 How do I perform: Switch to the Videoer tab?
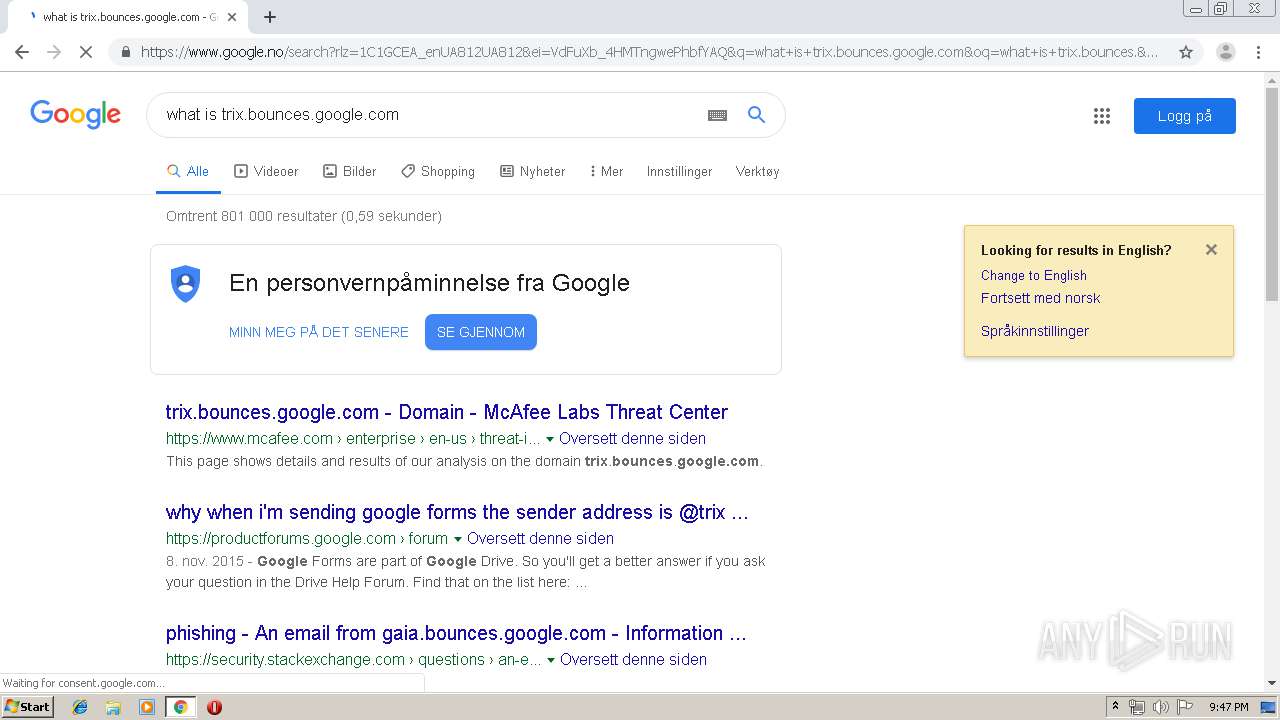[266, 171]
